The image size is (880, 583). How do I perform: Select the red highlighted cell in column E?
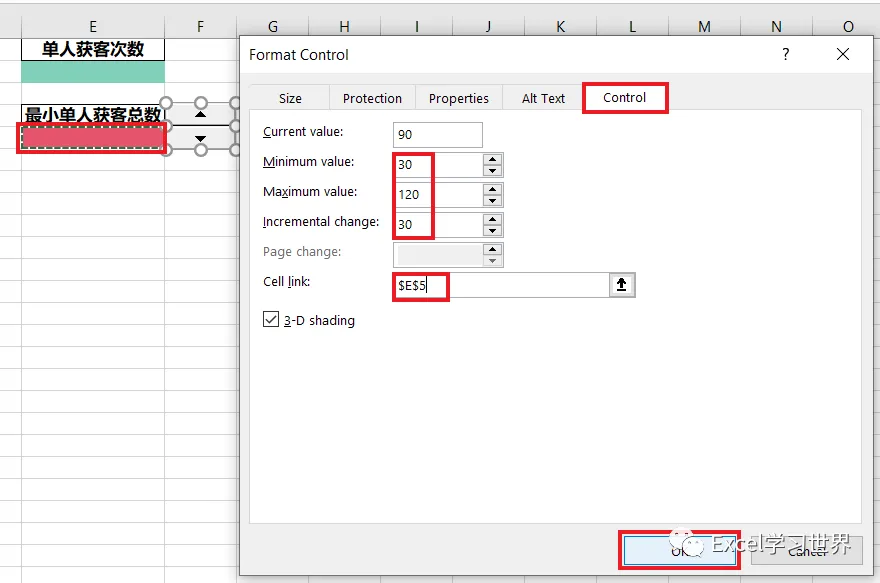93,137
